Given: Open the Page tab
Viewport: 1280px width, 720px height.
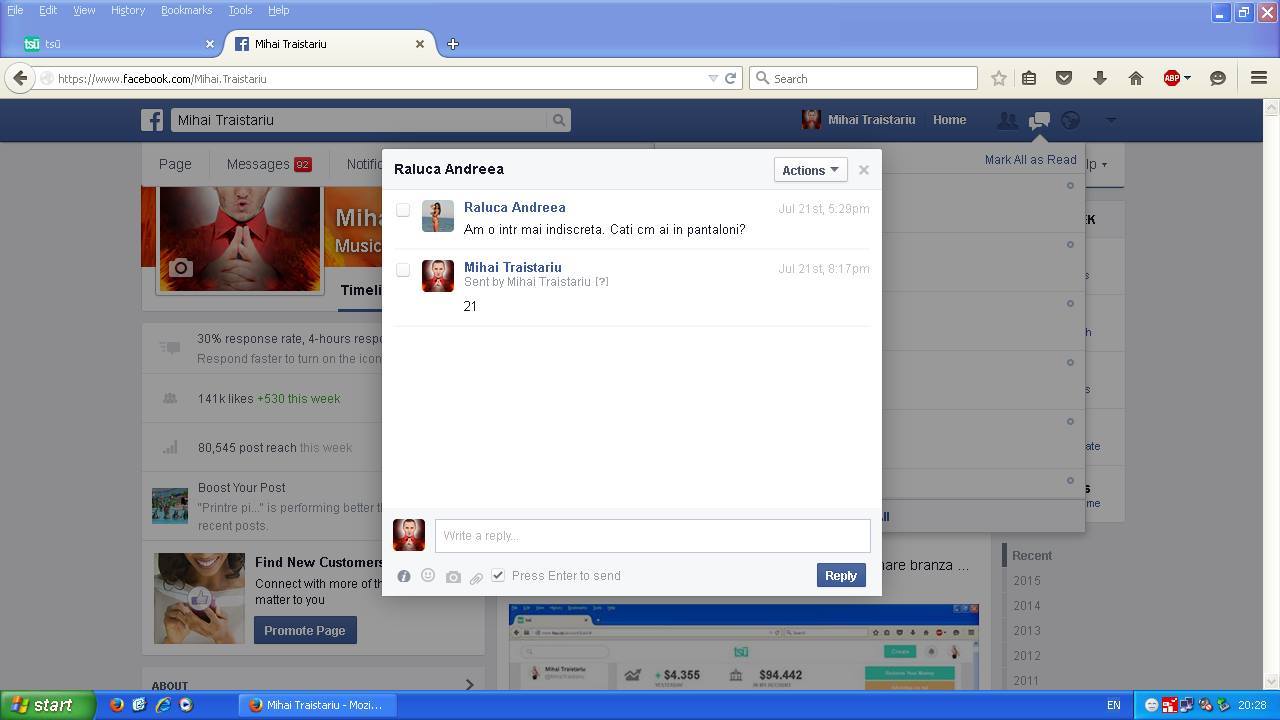Looking at the screenshot, I should click(175, 164).
